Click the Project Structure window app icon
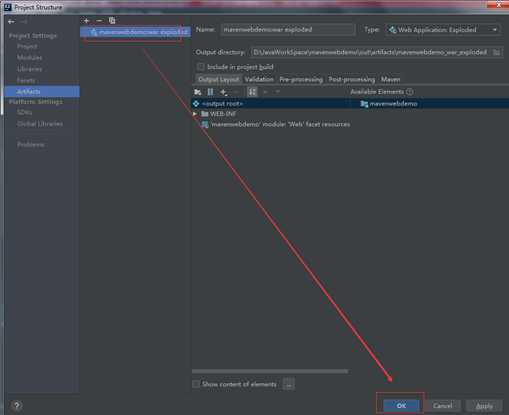This screenshot has width=509, height=415. [8, 7]
